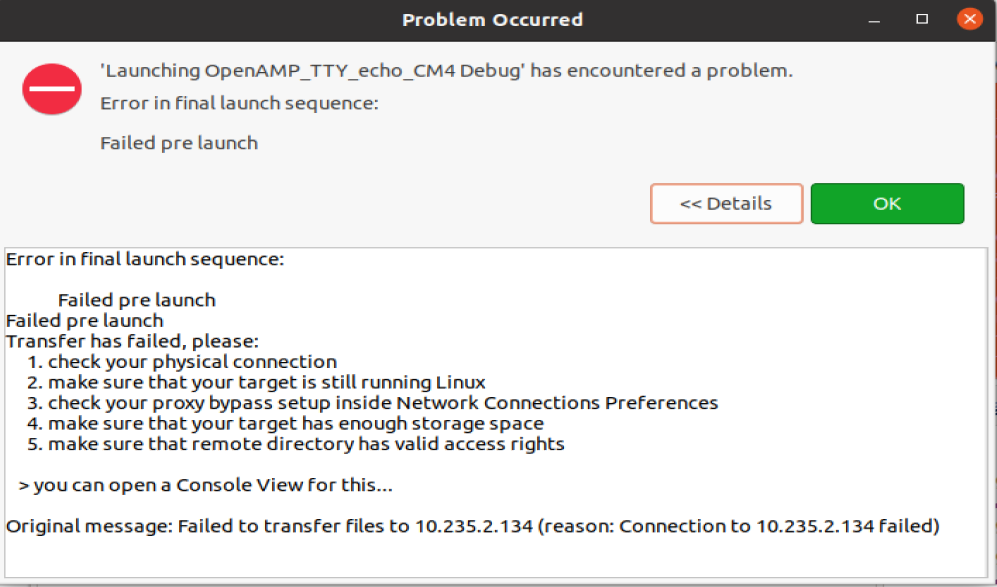Click the 'check your physical connection' line
This screenshot has height=587, width=997.
pos(182,362)
